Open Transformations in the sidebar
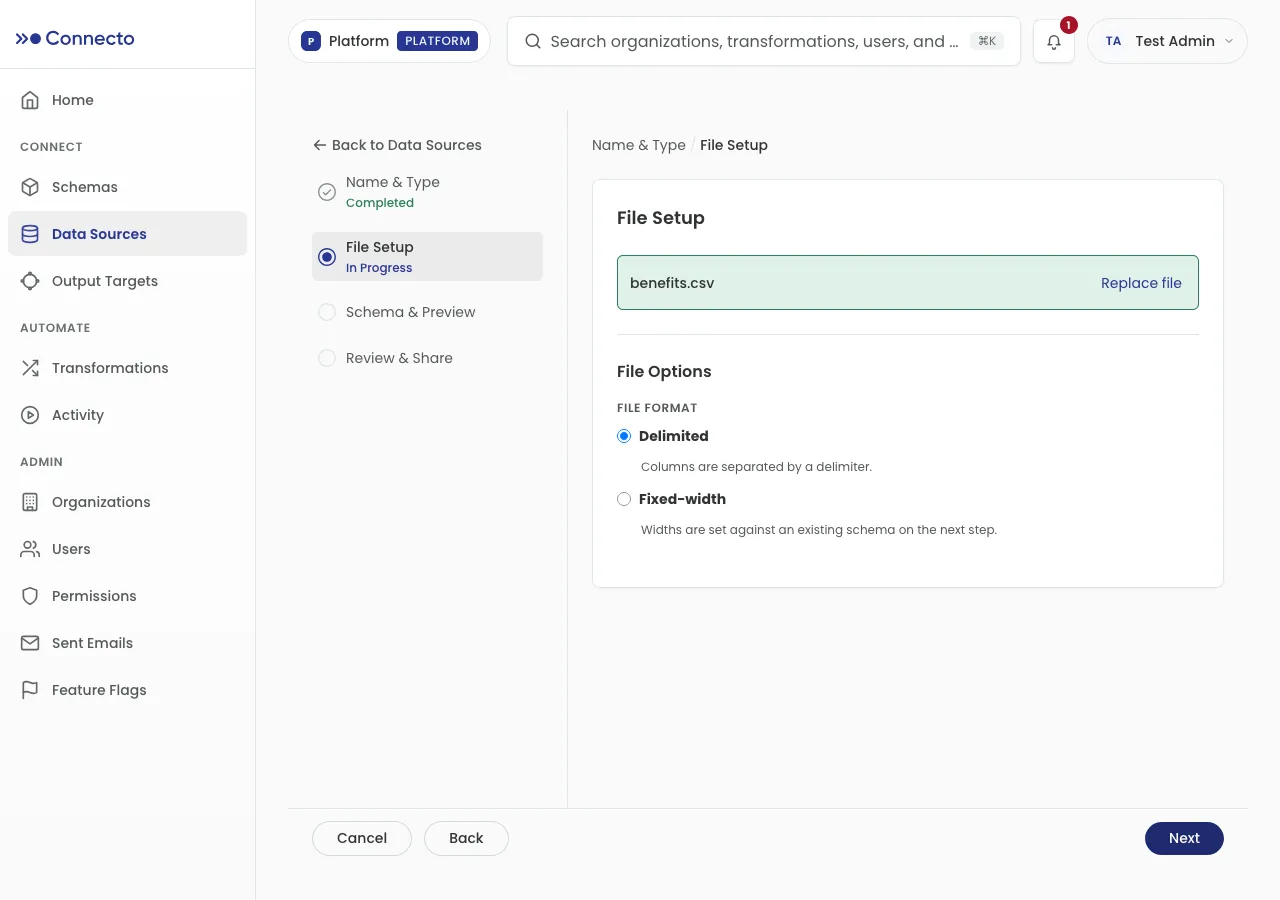1280x900 pixels. point(127,368)
